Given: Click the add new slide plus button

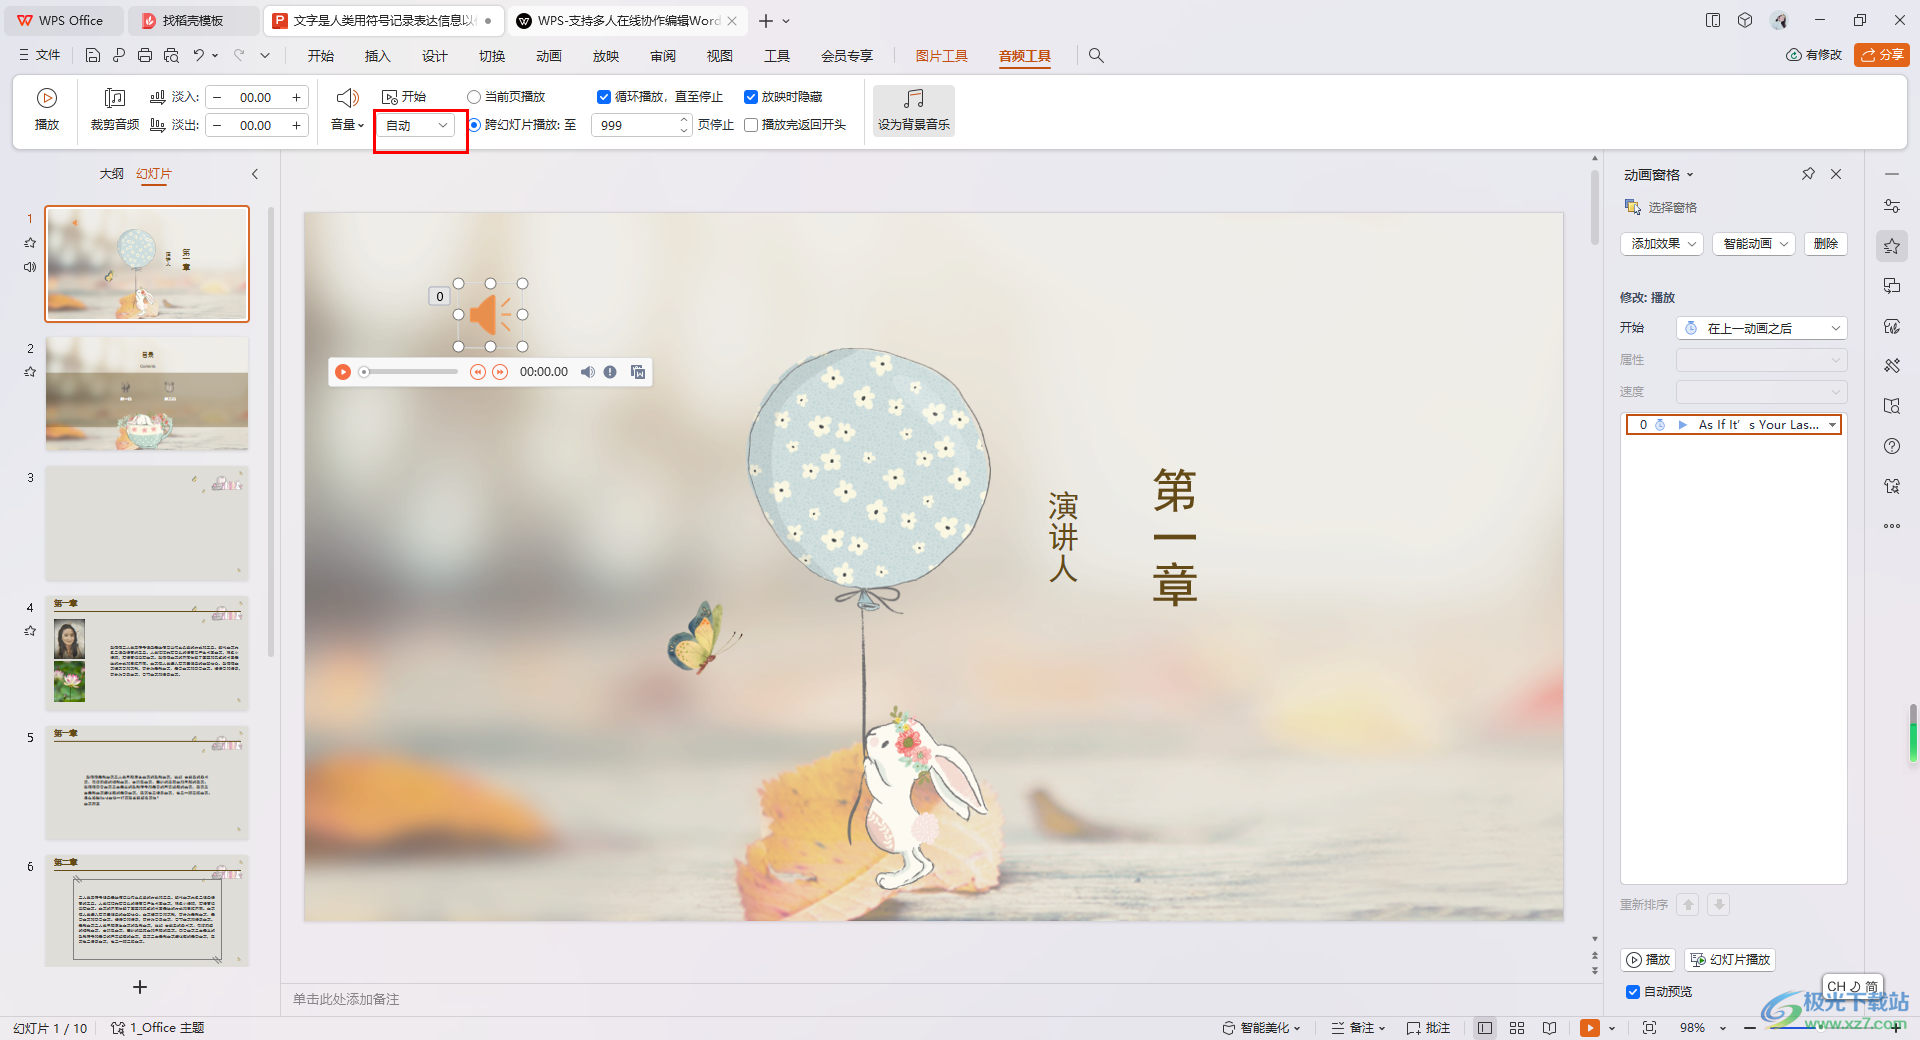Looking at the screenshot, I should pos(140,987).
